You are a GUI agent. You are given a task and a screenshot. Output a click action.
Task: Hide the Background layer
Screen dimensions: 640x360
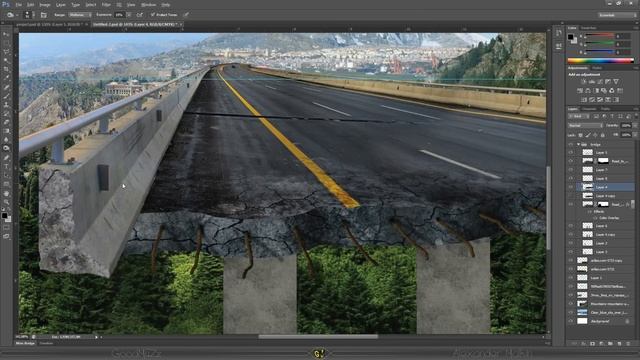(571, 321)
